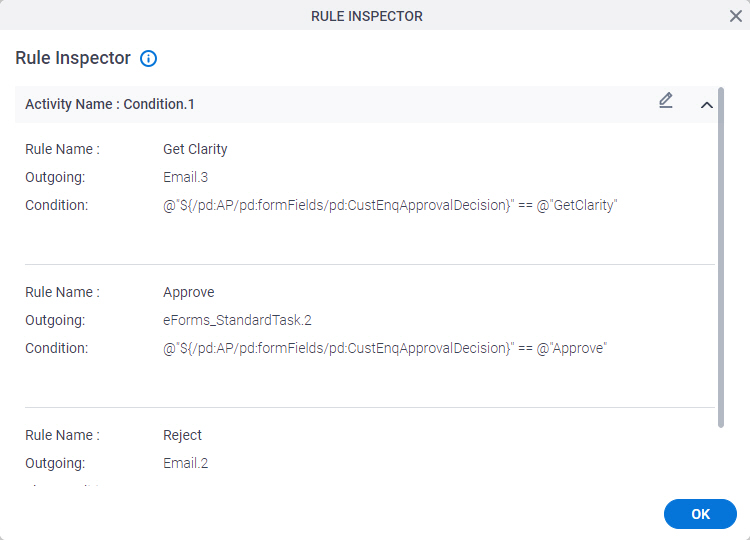Click the Approve condition expression text
The width and height of the screenshot is (750, 540).
(x=385, y=348)
